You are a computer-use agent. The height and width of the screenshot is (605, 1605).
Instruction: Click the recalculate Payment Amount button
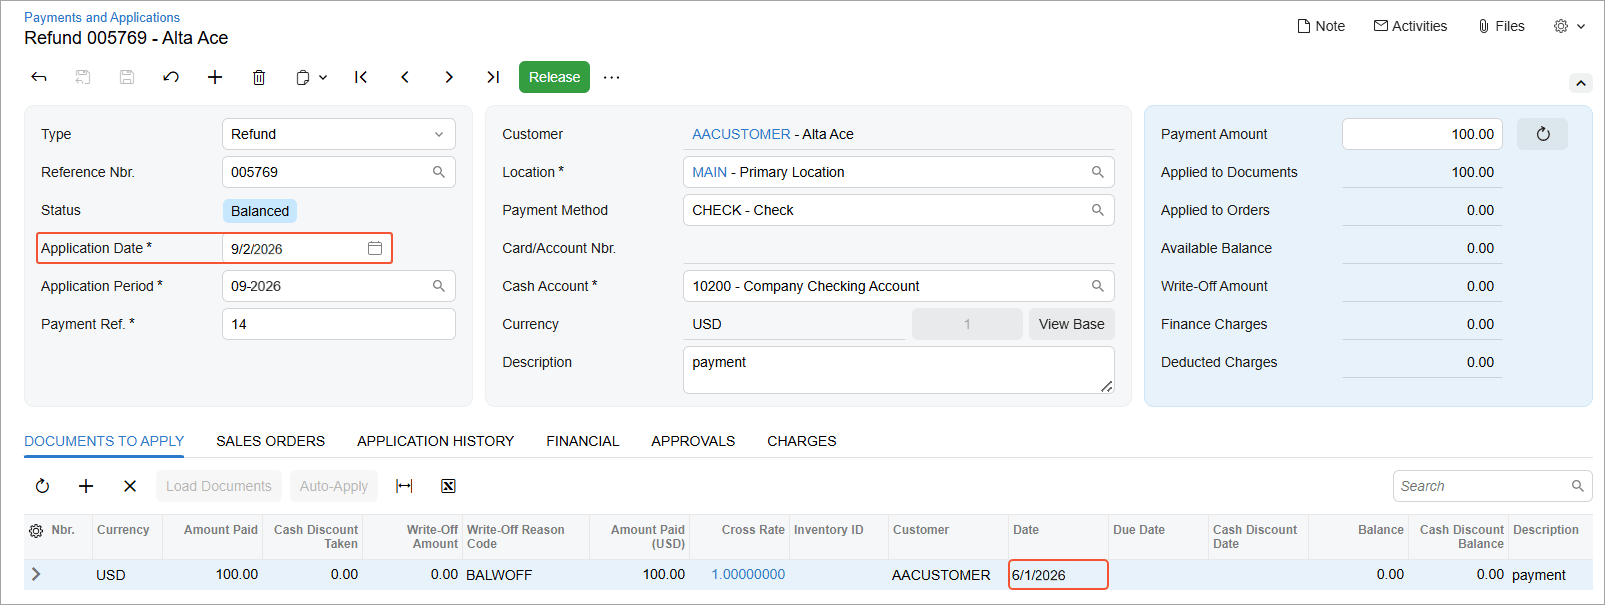tap(1542, 134)
